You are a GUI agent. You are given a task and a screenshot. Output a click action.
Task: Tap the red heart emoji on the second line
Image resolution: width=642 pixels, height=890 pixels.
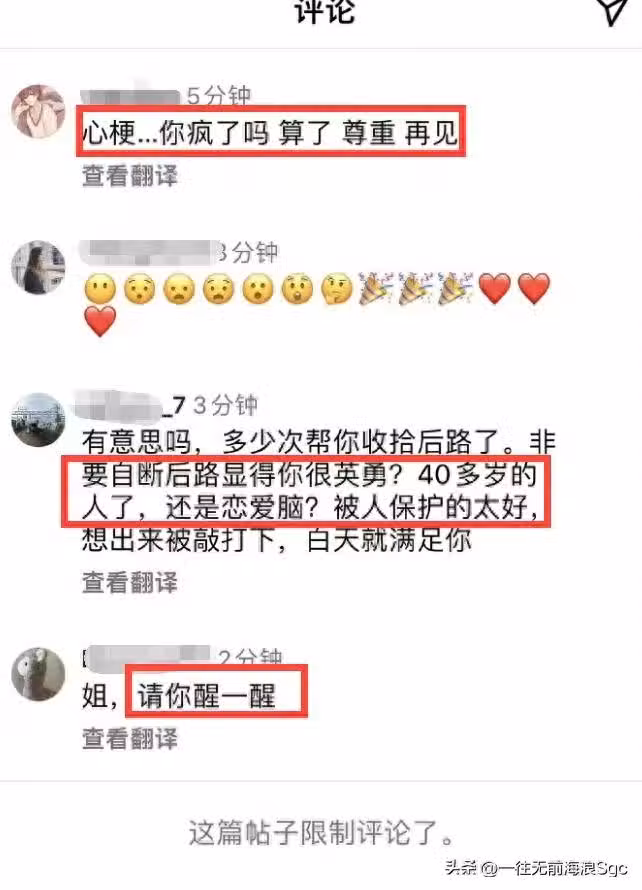tap(100, 321)
